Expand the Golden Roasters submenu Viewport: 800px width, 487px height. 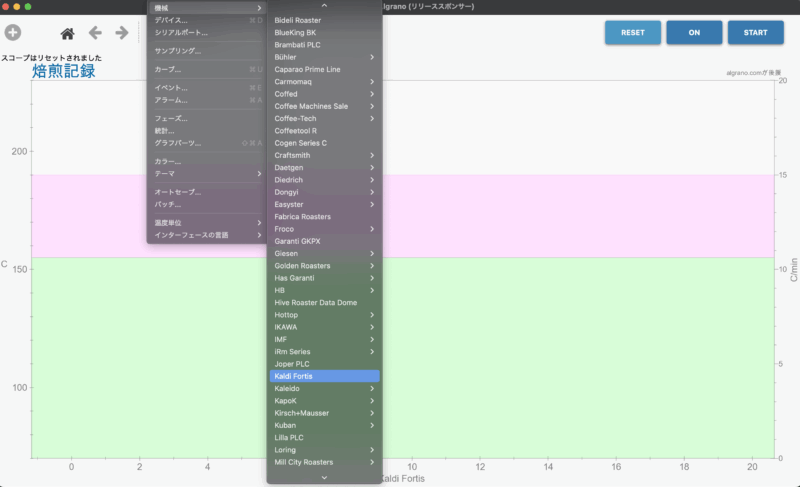pyautogui.click(x=324, y=266)
